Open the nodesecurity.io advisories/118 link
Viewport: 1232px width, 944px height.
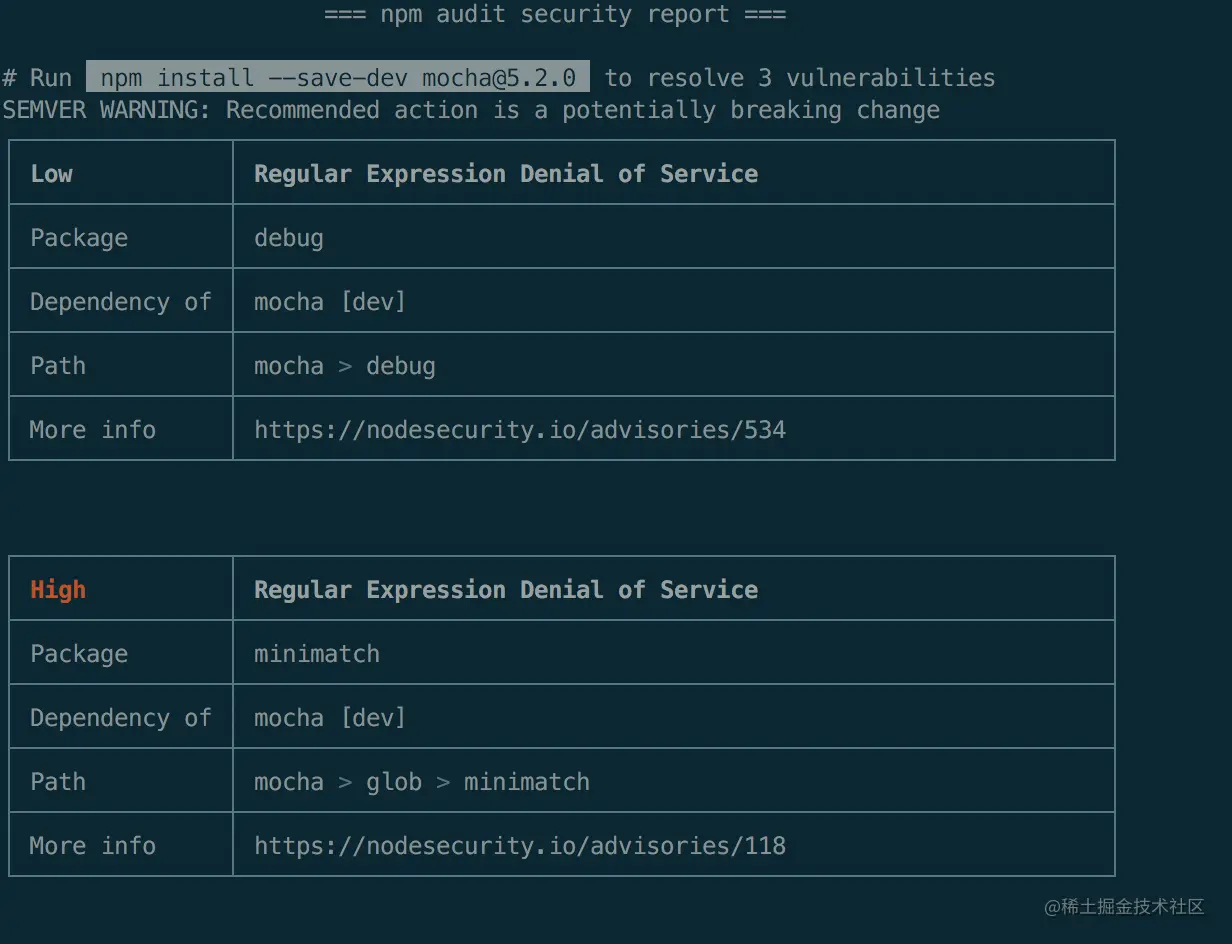(519, 846)
